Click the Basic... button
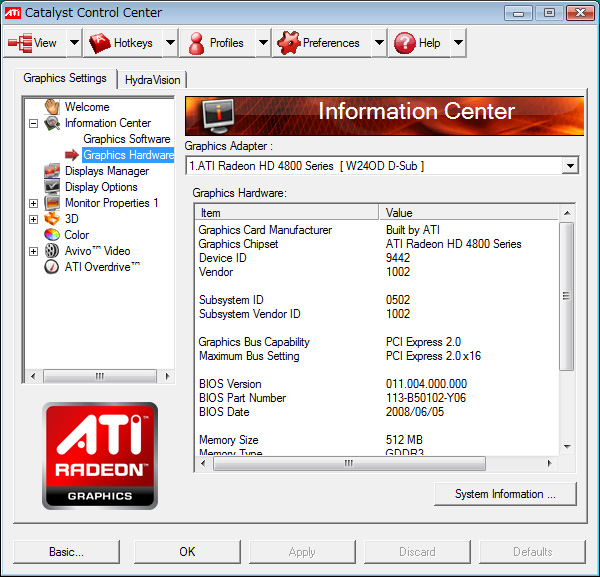Screen dimensions: 600x577 [x=66, y=552]
